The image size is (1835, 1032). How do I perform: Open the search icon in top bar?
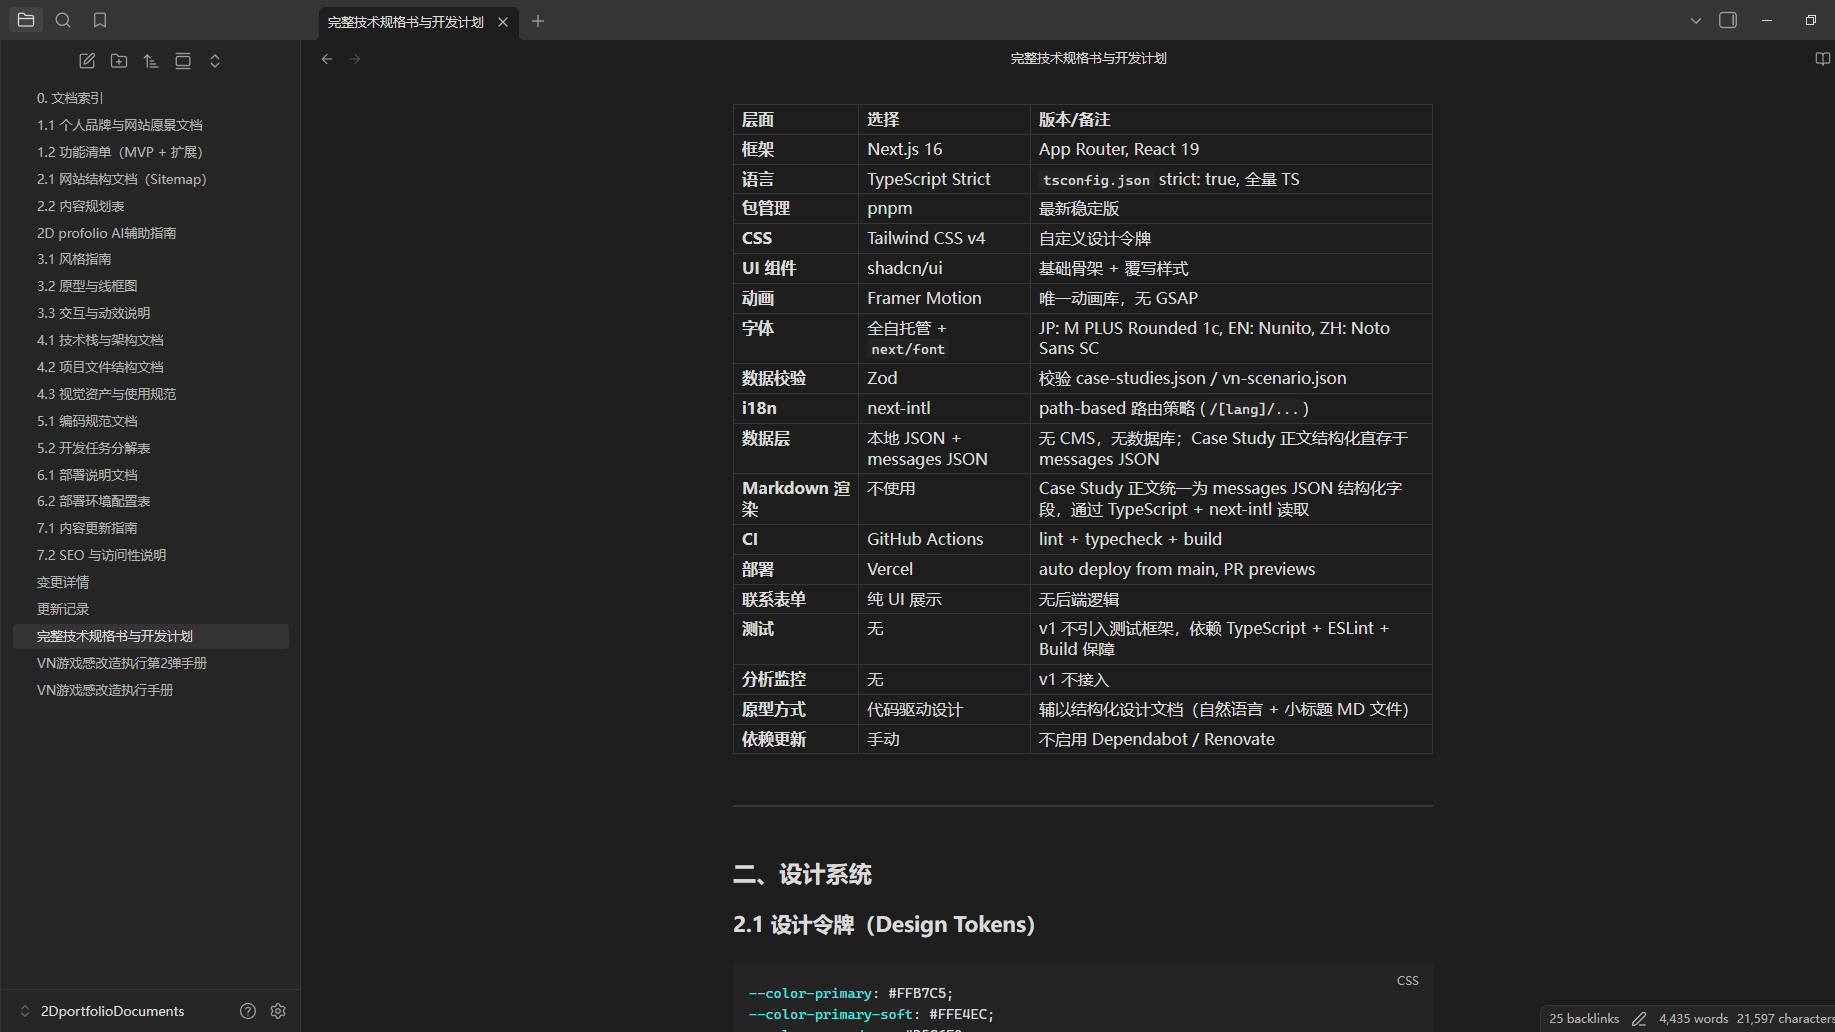tap(63, 20)
